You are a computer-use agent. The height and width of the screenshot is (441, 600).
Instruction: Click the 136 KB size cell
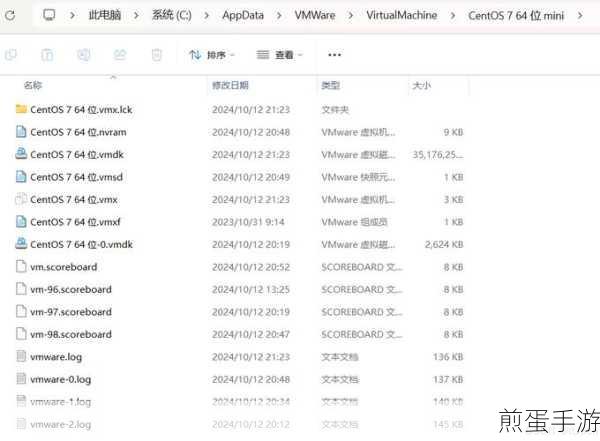448,357
